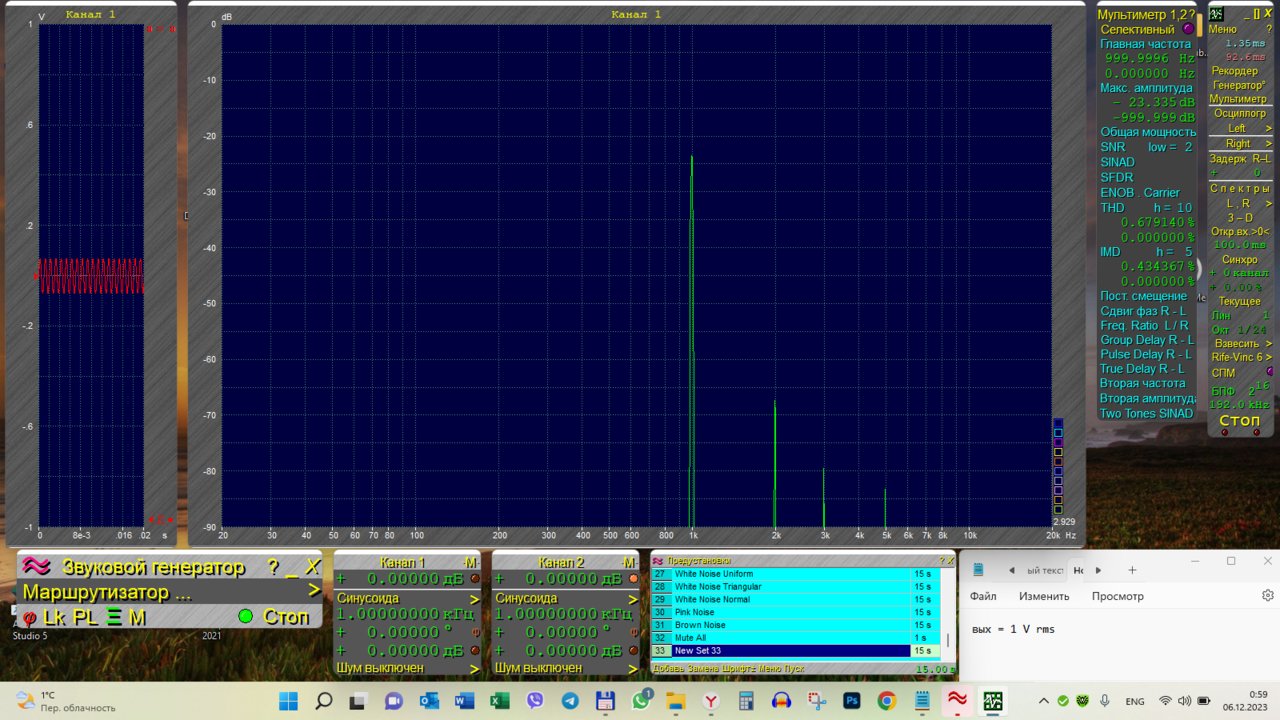
Task: Click the phase φ icon in generator panel
Action: (30, 618)
